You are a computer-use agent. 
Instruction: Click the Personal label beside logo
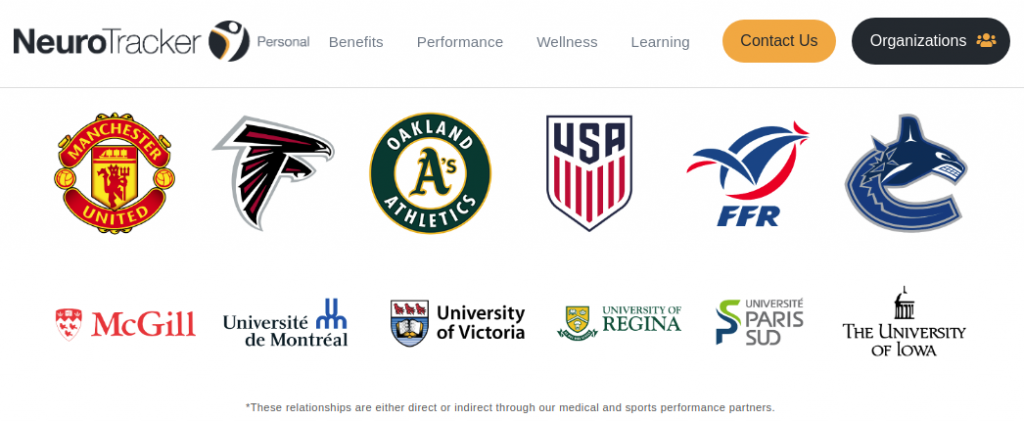(283, 42)
